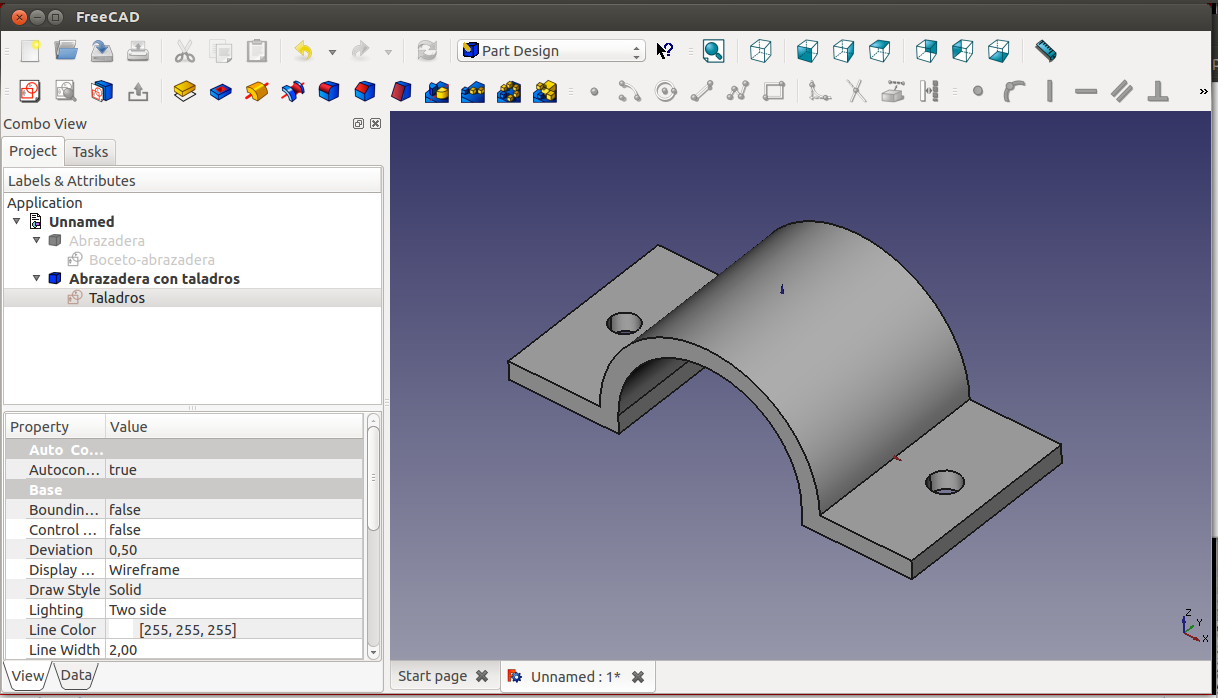The image size is (1218, 698).
Task: Close the Start page tab
Action: [482, 677]
